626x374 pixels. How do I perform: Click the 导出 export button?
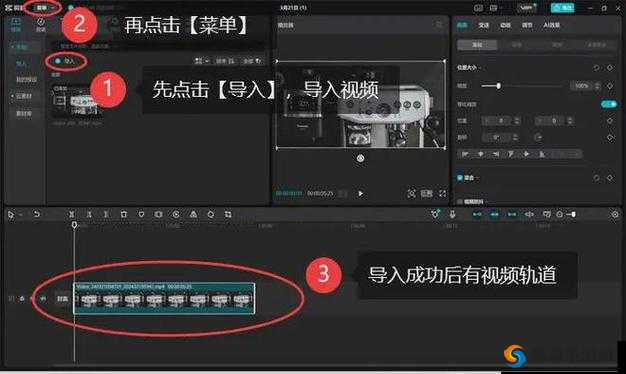pyautogui.click(x=562, y=8)
